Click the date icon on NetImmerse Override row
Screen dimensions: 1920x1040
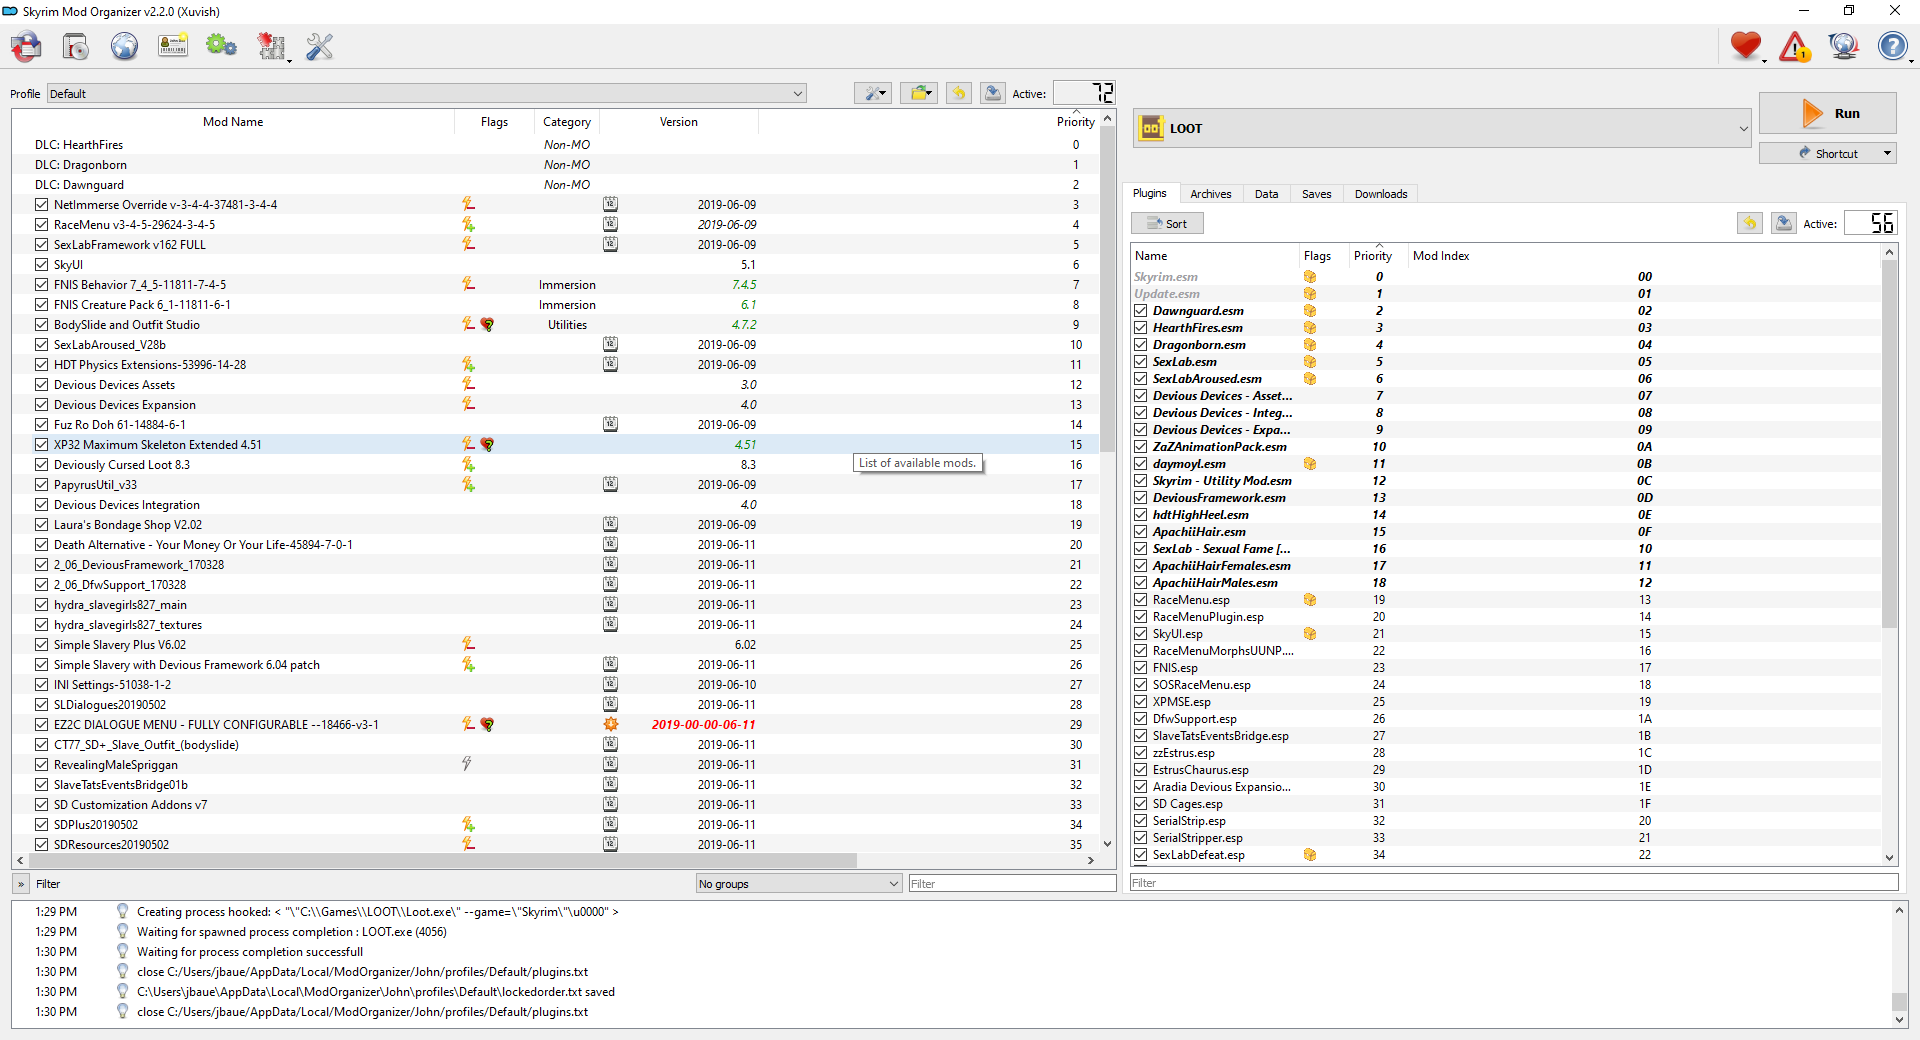point(610,204)
